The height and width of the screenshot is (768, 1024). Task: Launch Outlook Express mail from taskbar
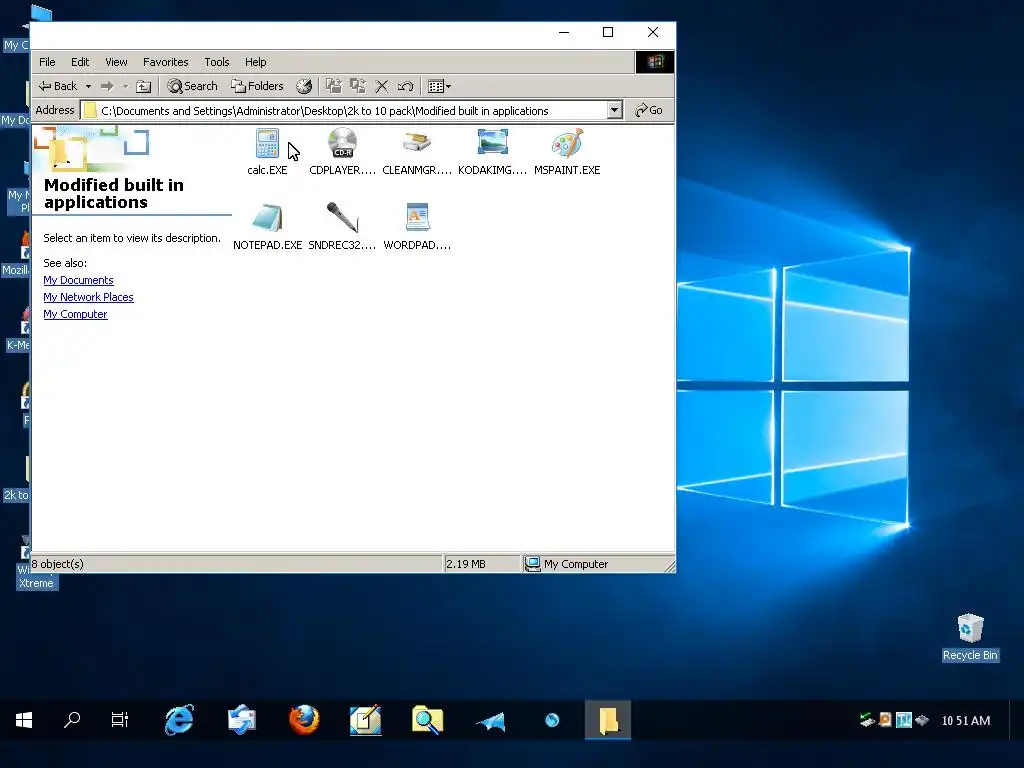242,720
